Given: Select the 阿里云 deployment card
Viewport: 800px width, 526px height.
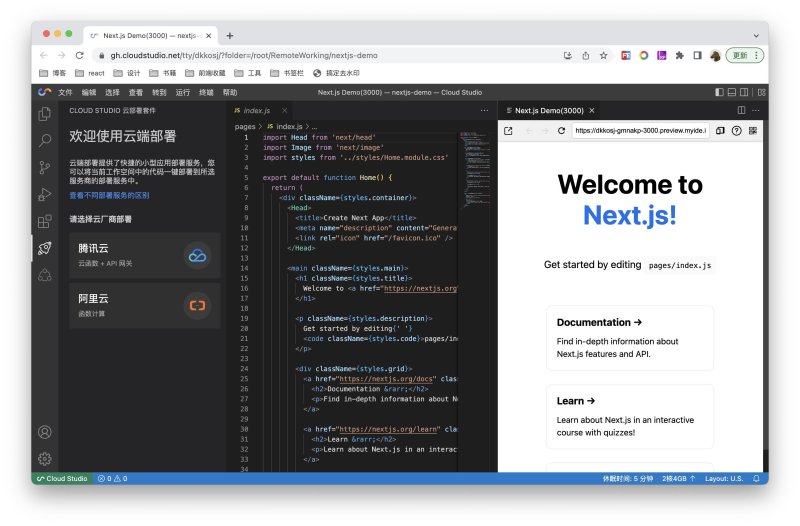Looking at the screenshot, I should 145,306.
